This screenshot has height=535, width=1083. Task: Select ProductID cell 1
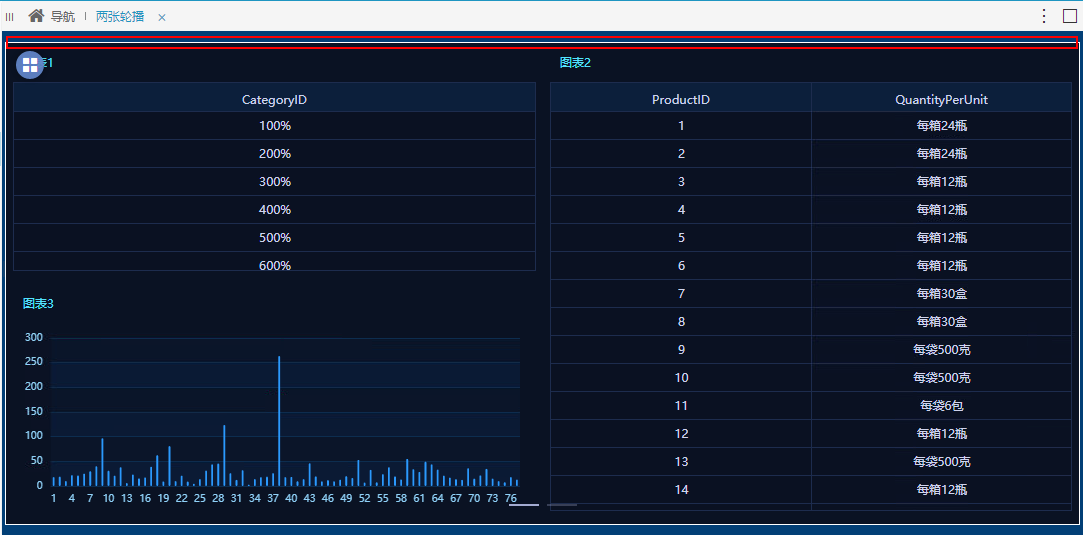681,126
